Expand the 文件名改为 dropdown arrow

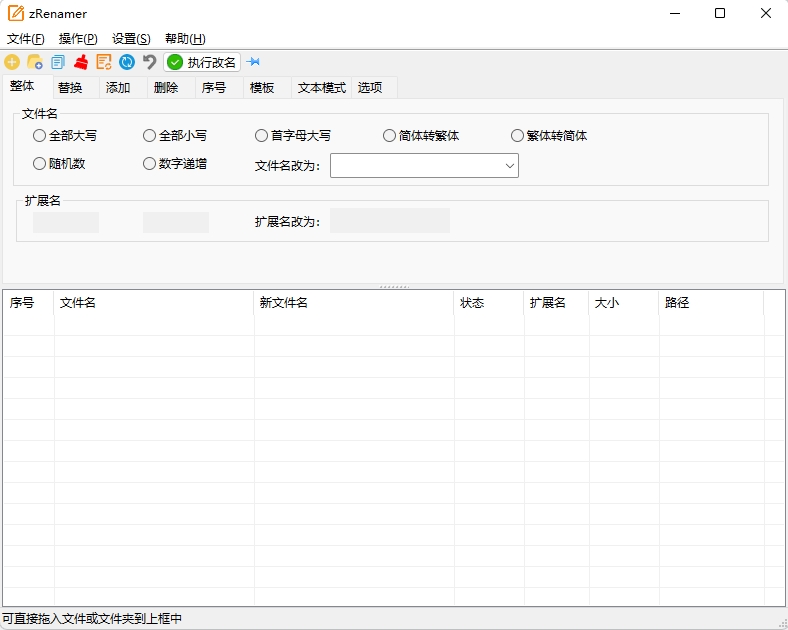[510, 166]
